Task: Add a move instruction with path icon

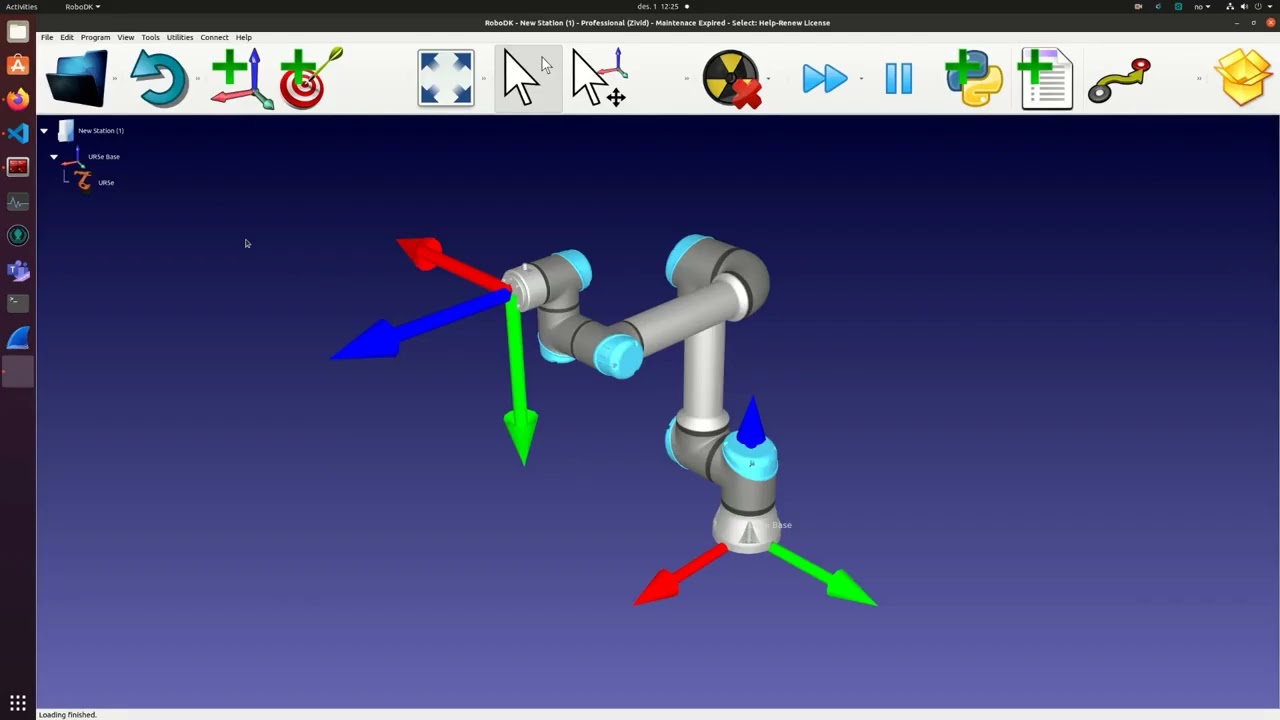Action: (x=1119, y=80)
